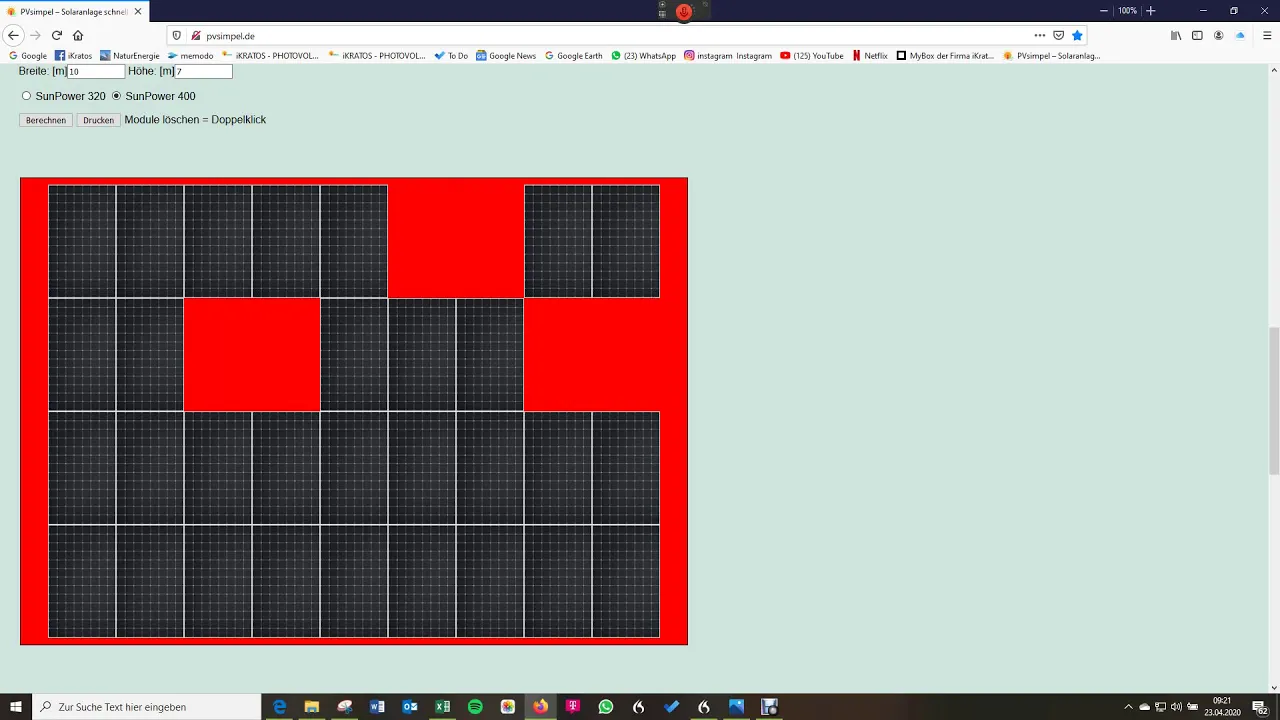Screen dimensions: 1280x720
Task: Select the SunPower 320 radio button
Action: (x=27, y=96)
